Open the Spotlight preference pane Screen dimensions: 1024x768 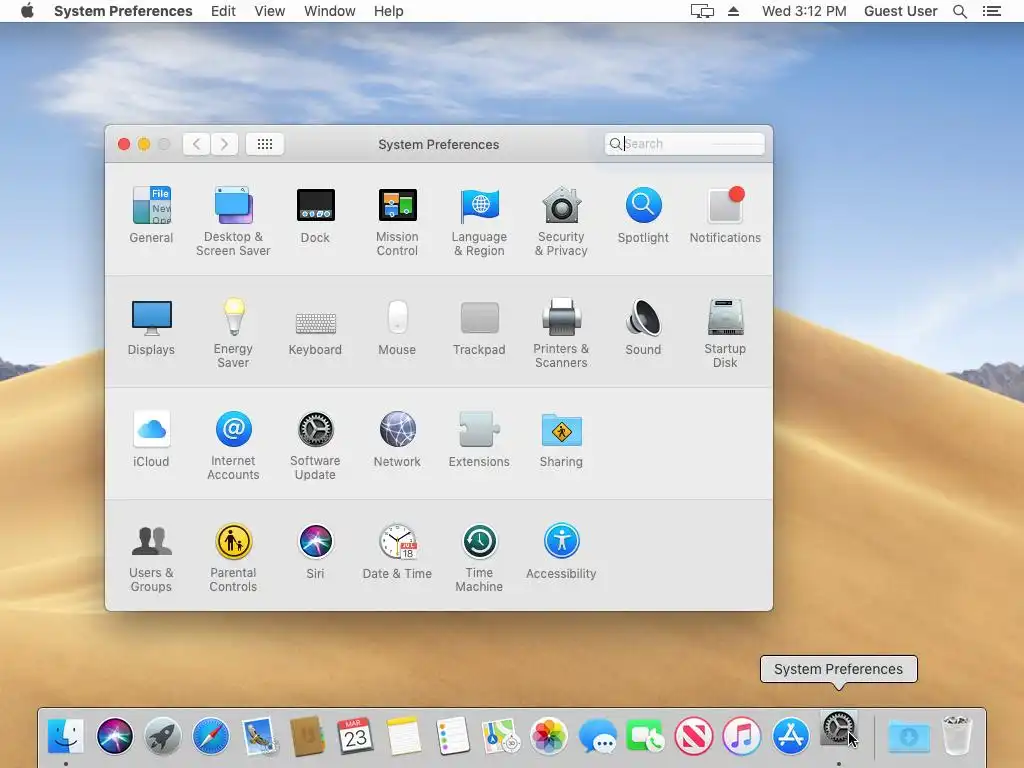(643, 216)
